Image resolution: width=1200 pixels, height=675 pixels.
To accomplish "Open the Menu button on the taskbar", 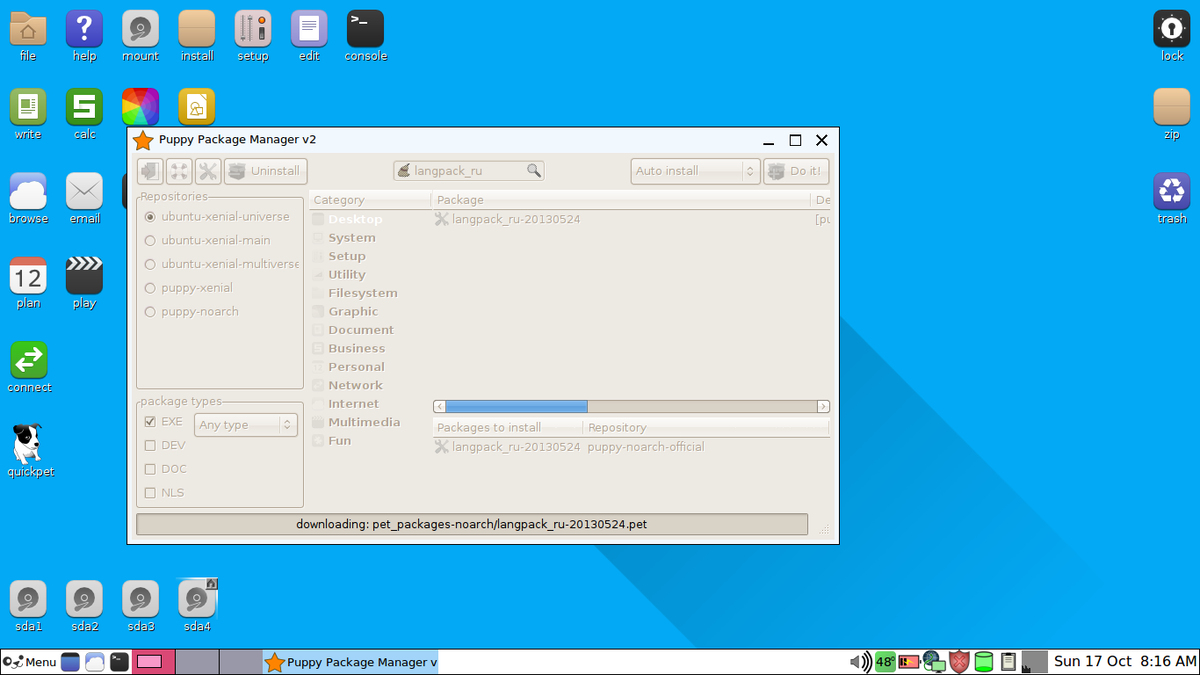I will click(x=30, y=662).
